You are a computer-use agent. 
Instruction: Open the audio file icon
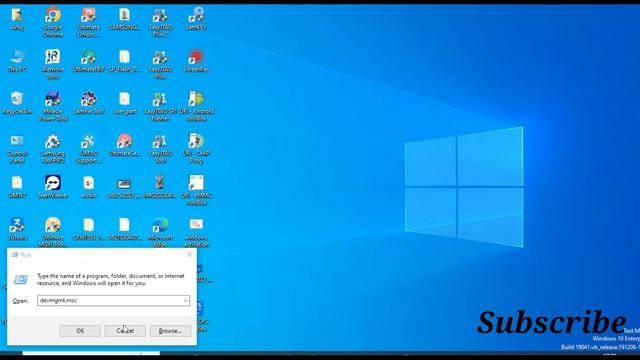89,187
